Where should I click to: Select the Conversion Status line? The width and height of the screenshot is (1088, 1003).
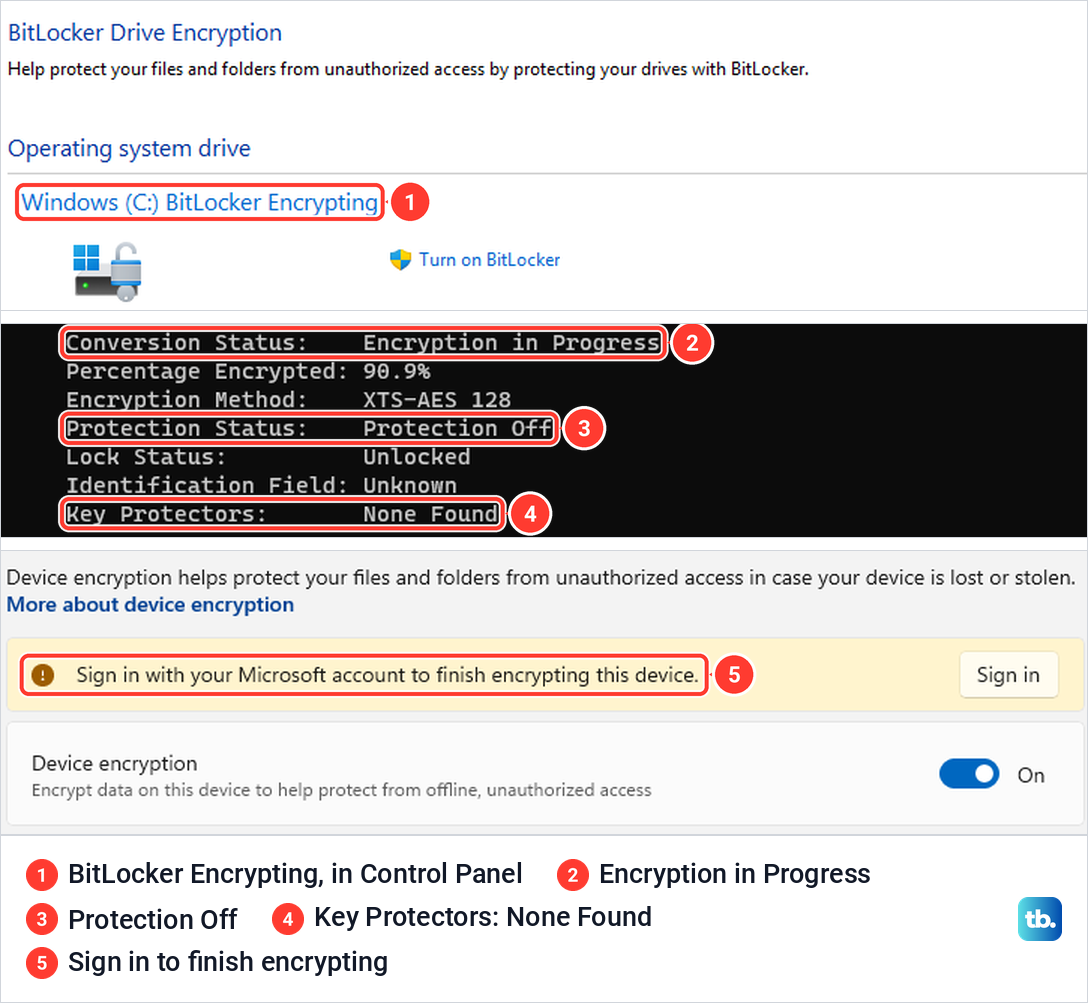362,343
